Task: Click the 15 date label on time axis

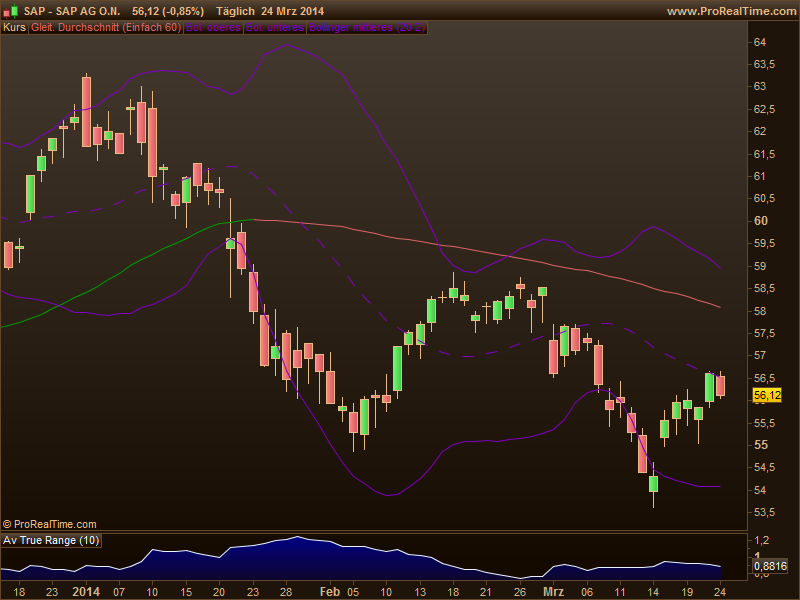Action: point(186,592)
